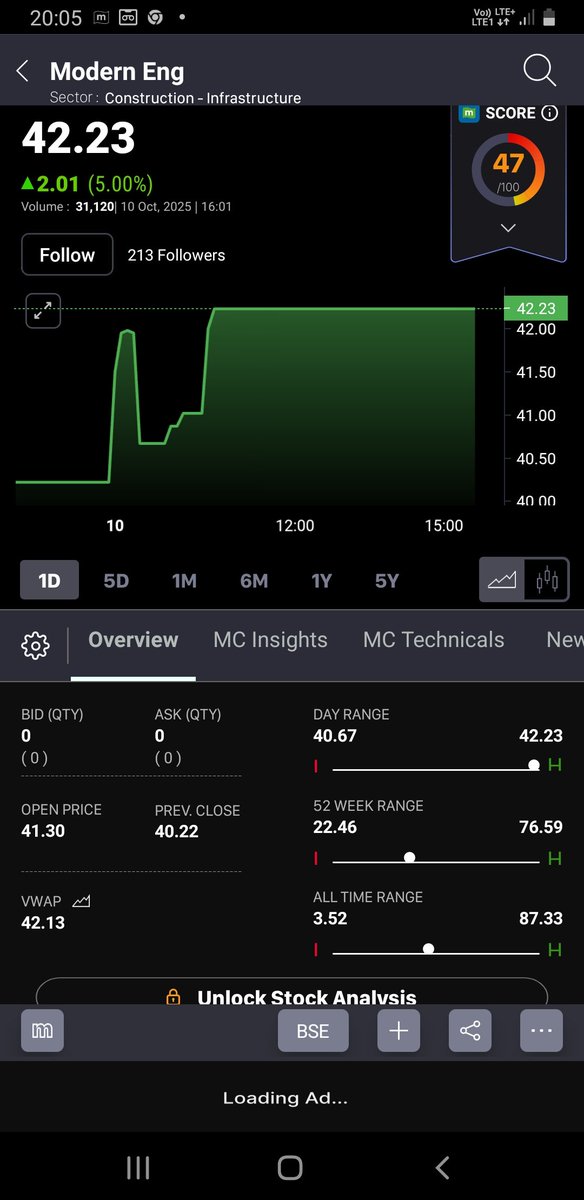Switch to candlestick chart view
This screenshot has height=1200, width=584.
click(x=546, y=580)
